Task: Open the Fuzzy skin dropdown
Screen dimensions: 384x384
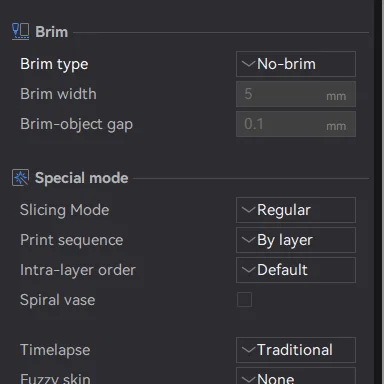Action: 296,376
